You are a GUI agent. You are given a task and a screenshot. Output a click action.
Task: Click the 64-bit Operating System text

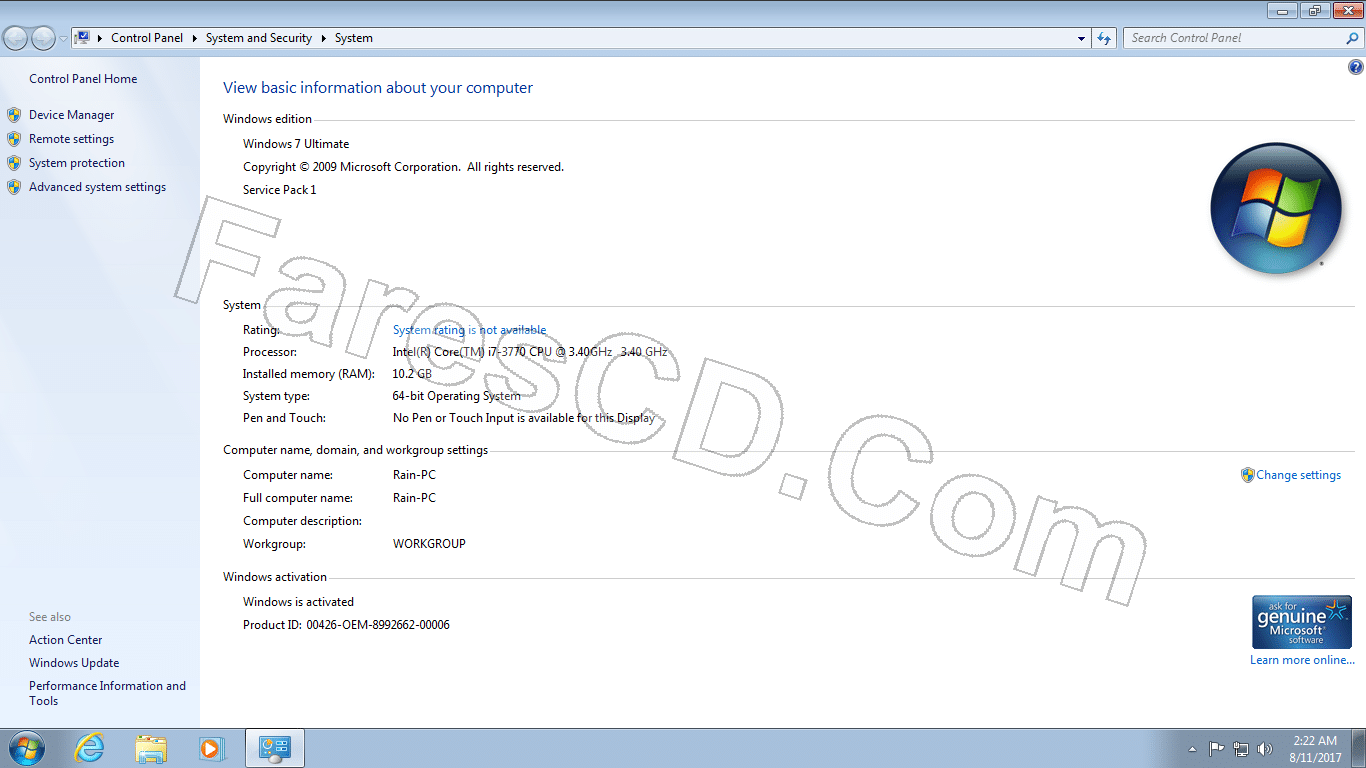coord(457,396)
